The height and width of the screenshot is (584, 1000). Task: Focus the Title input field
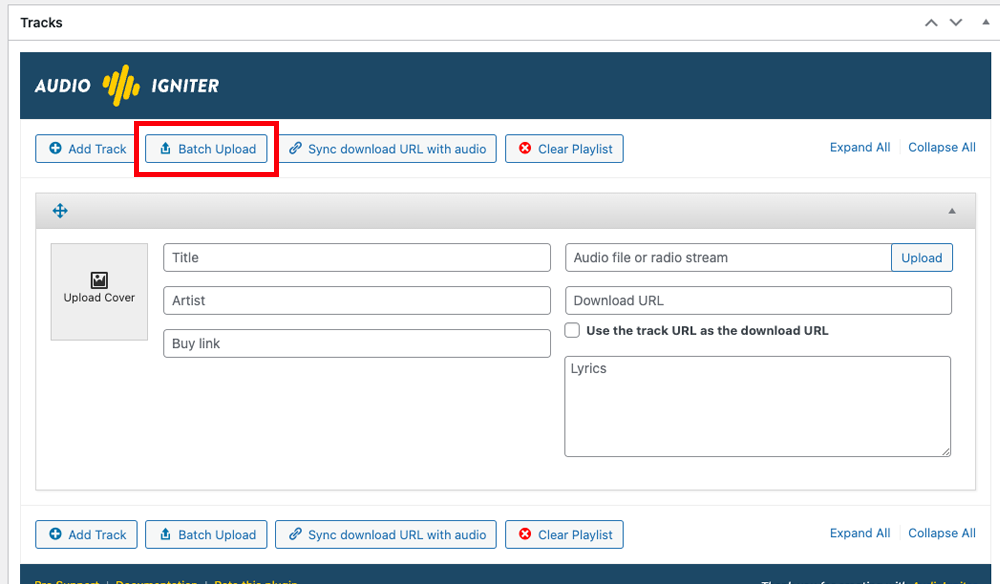pos(357,258)
